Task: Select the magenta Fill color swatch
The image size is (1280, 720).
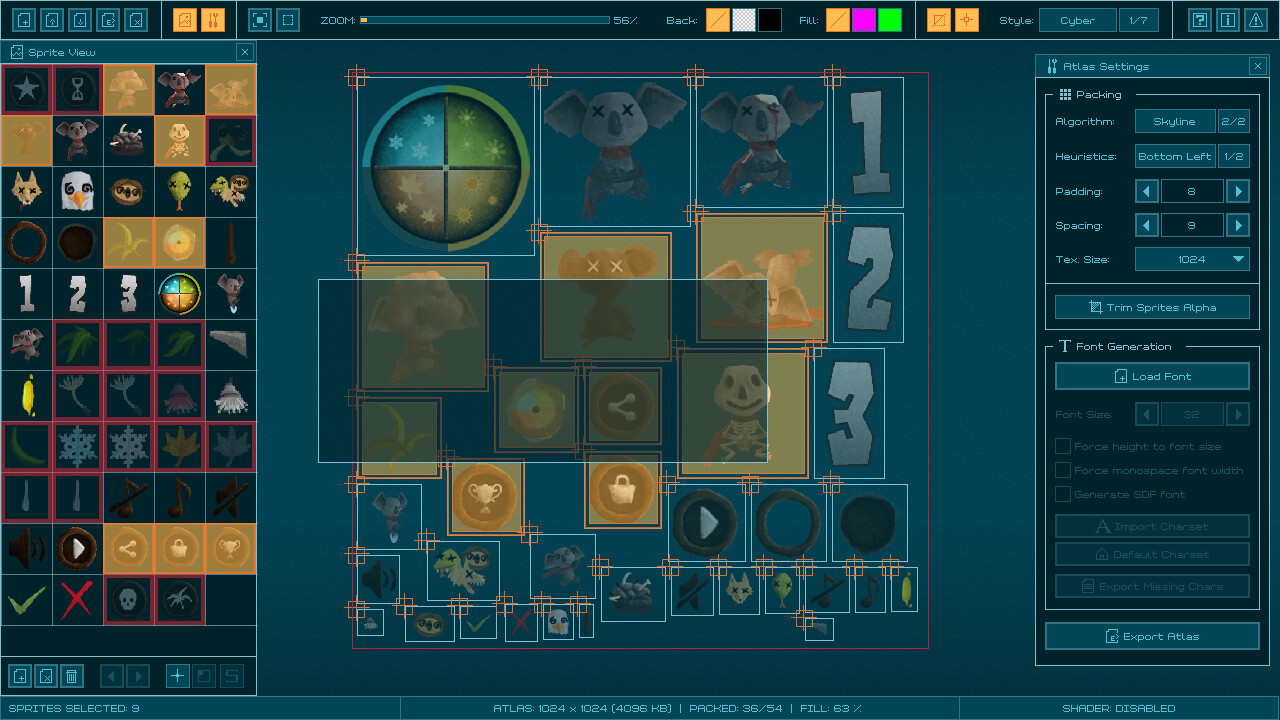Action: click(865, 19)
